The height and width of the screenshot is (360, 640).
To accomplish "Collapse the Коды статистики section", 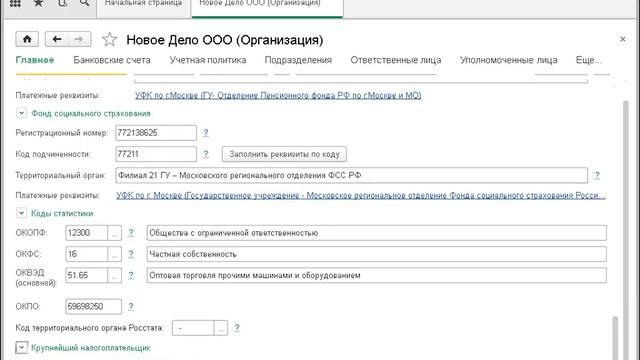I will 21,213.
